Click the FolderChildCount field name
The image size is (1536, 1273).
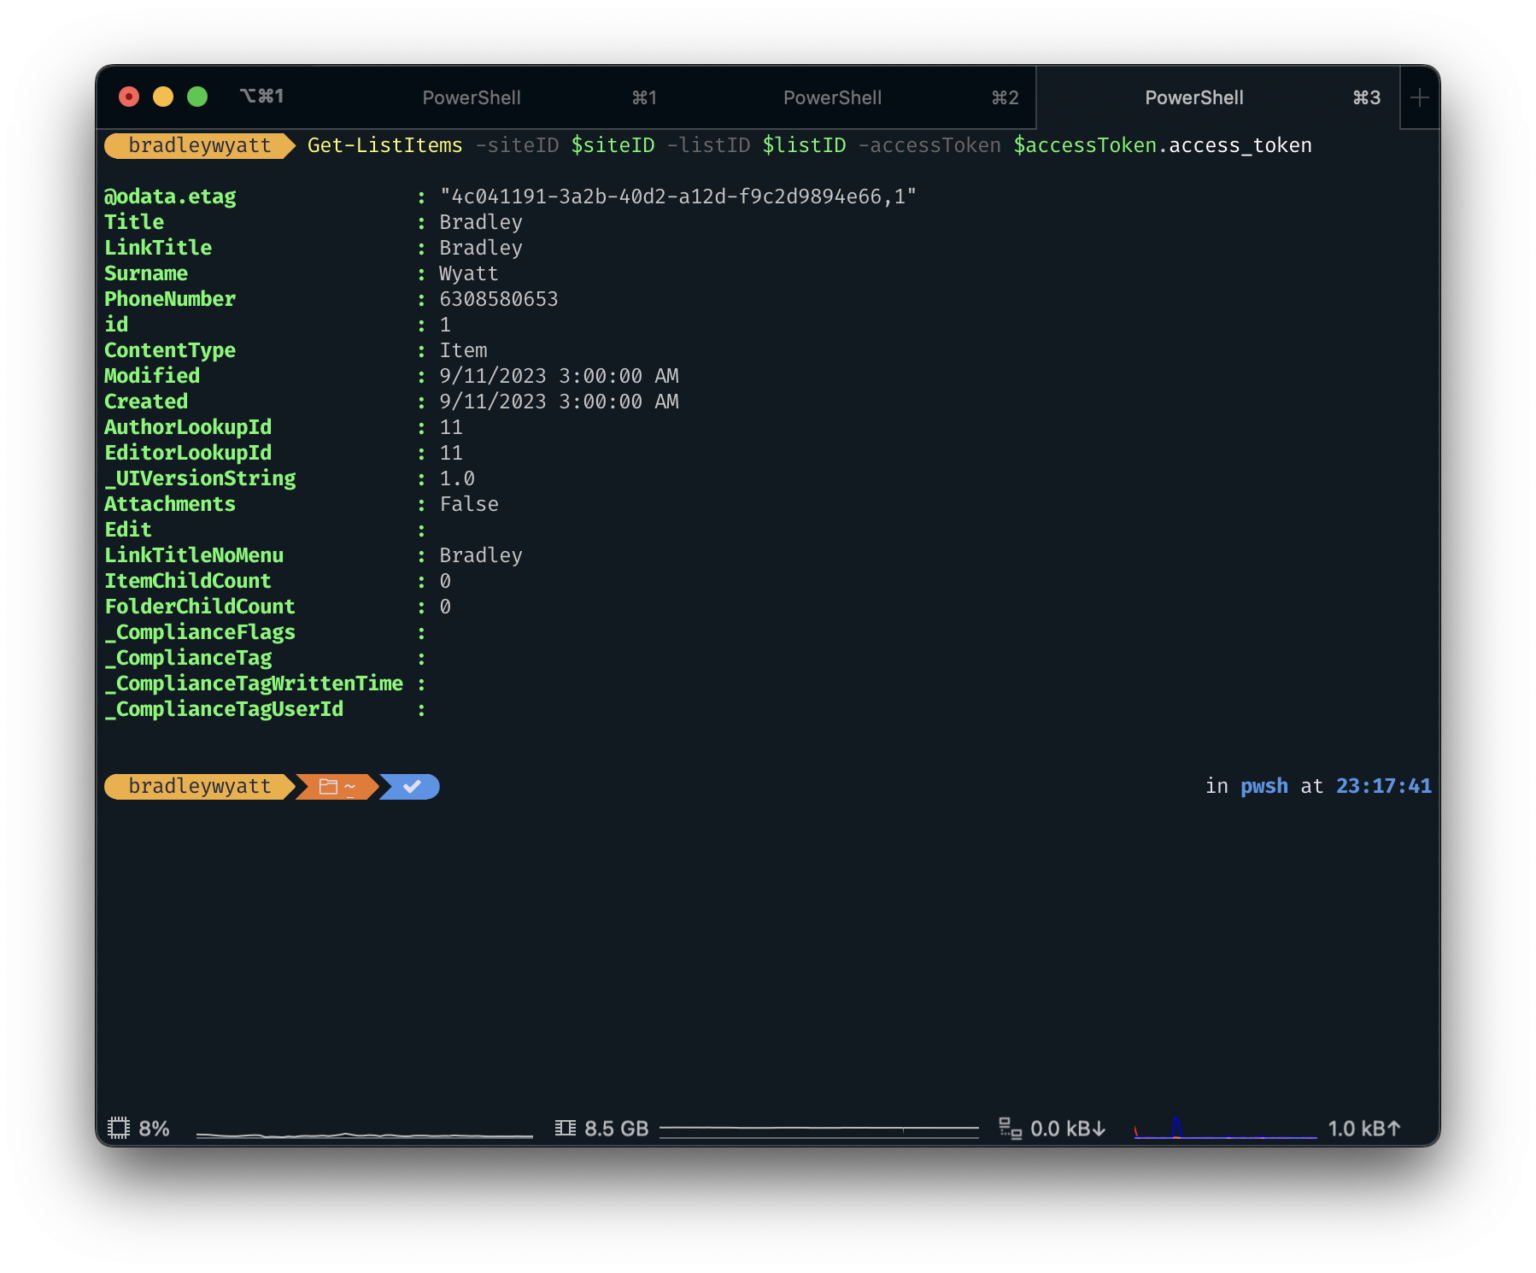pos(200,607)
